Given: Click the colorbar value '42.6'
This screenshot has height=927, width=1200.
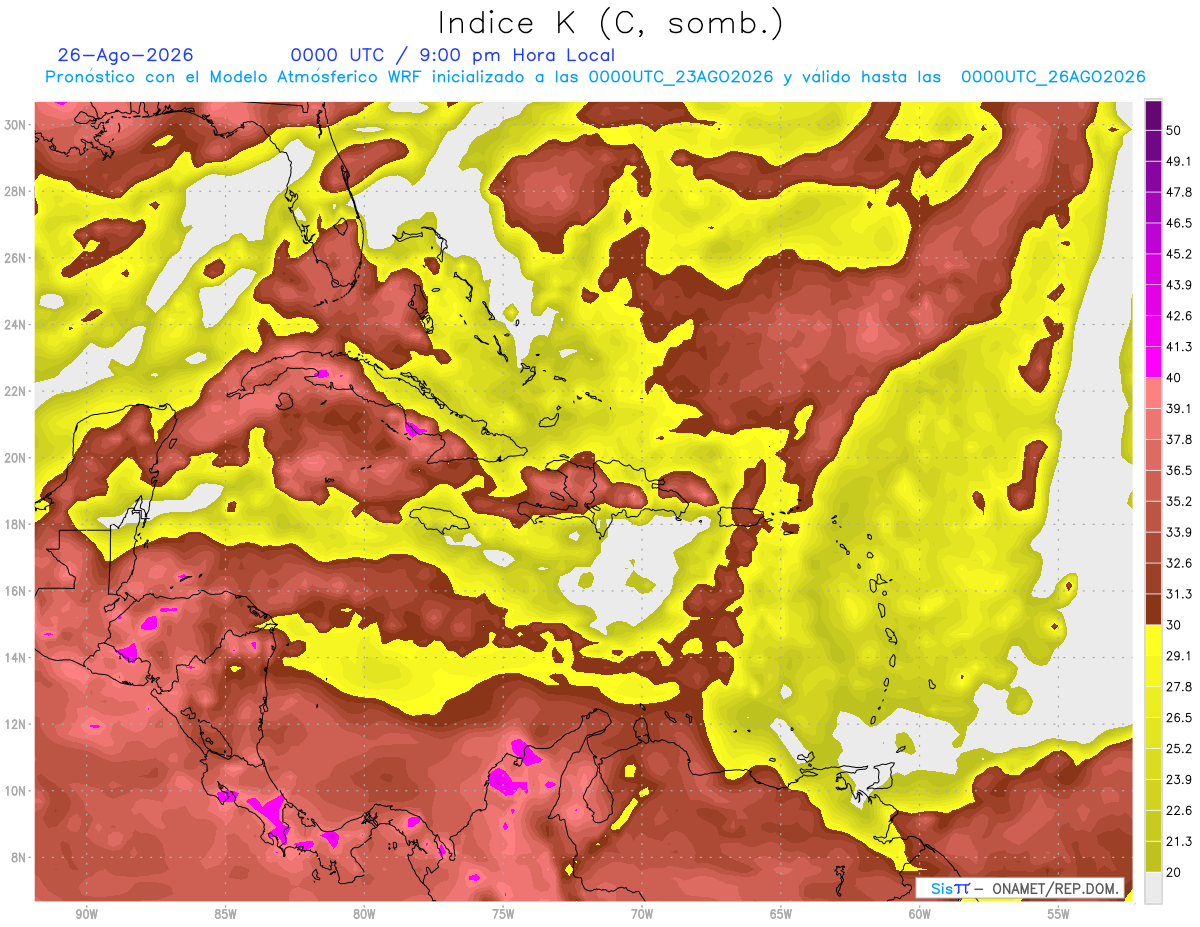Looking at the screenshot, I should tap(1179, 316).
